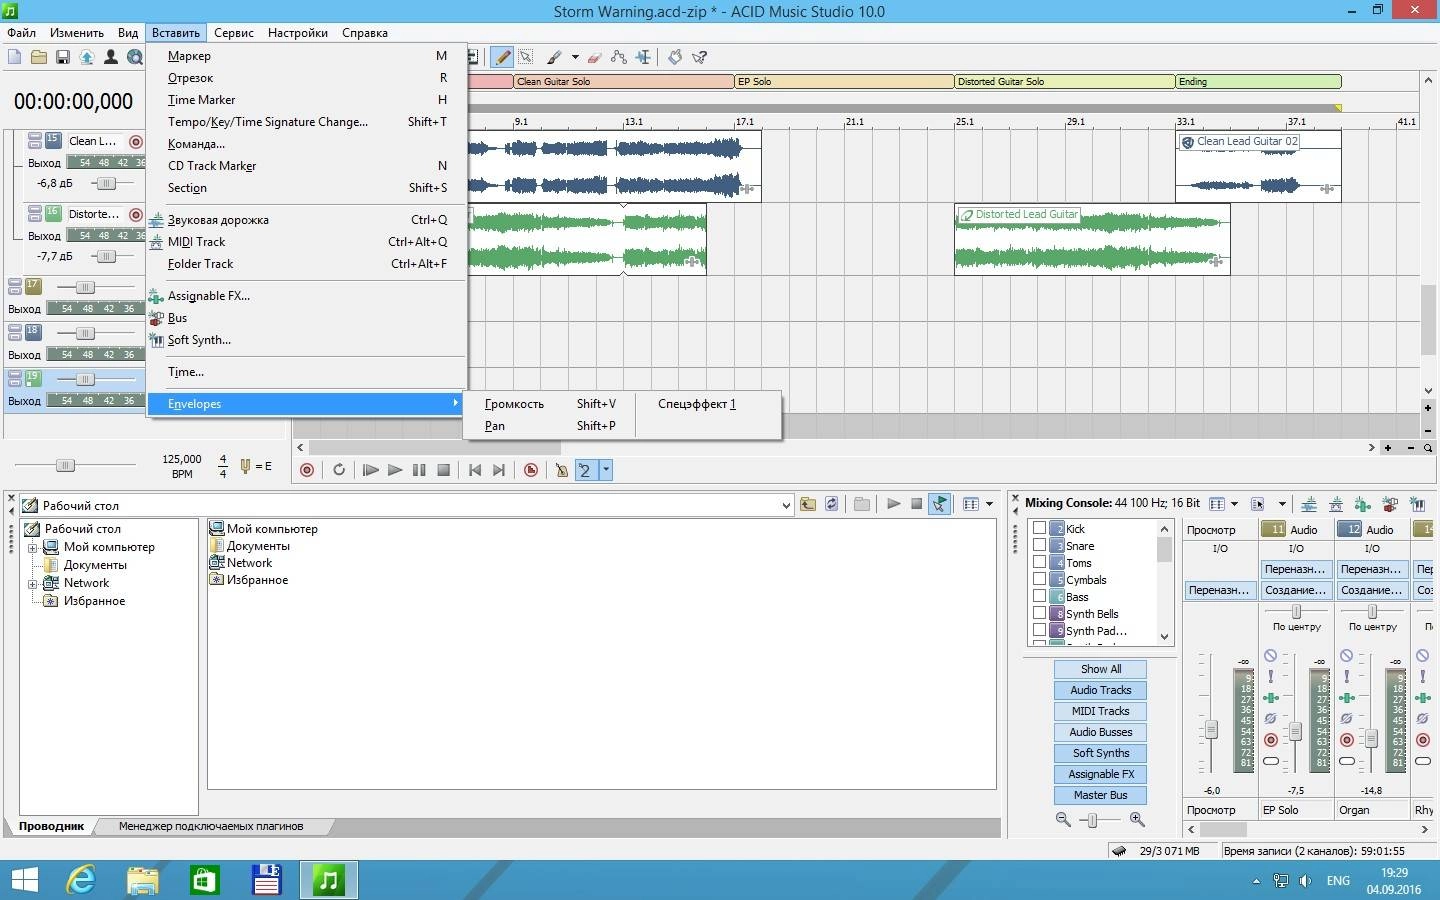Go to start of project

pos(475,469)
